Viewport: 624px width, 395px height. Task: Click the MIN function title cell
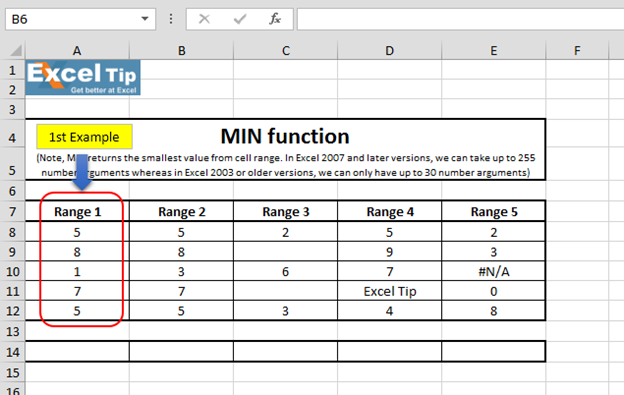pos(285,136)
